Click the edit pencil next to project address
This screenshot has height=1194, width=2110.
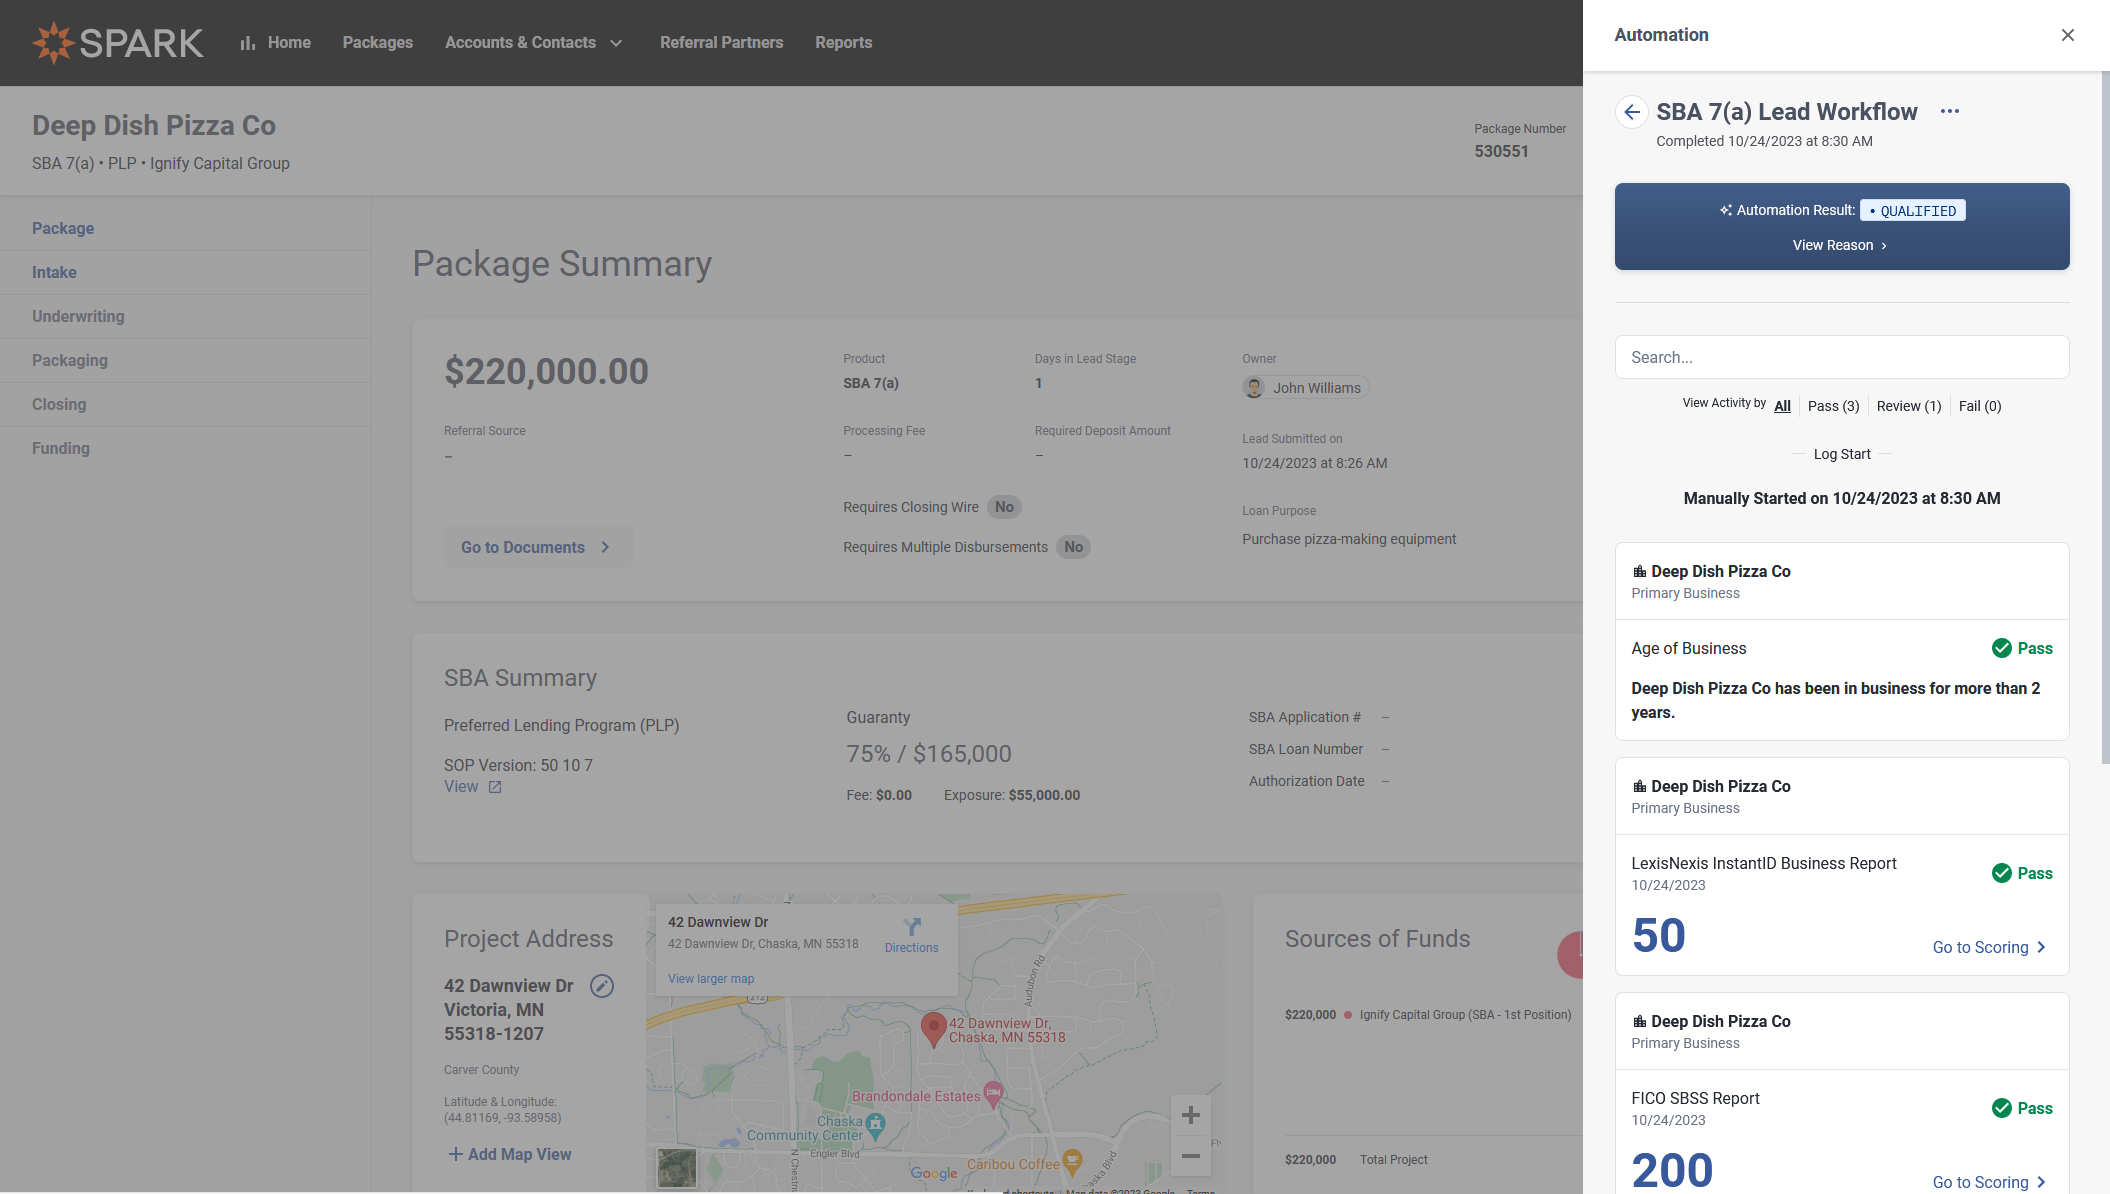pyautogui.click(x=602, y=986)
